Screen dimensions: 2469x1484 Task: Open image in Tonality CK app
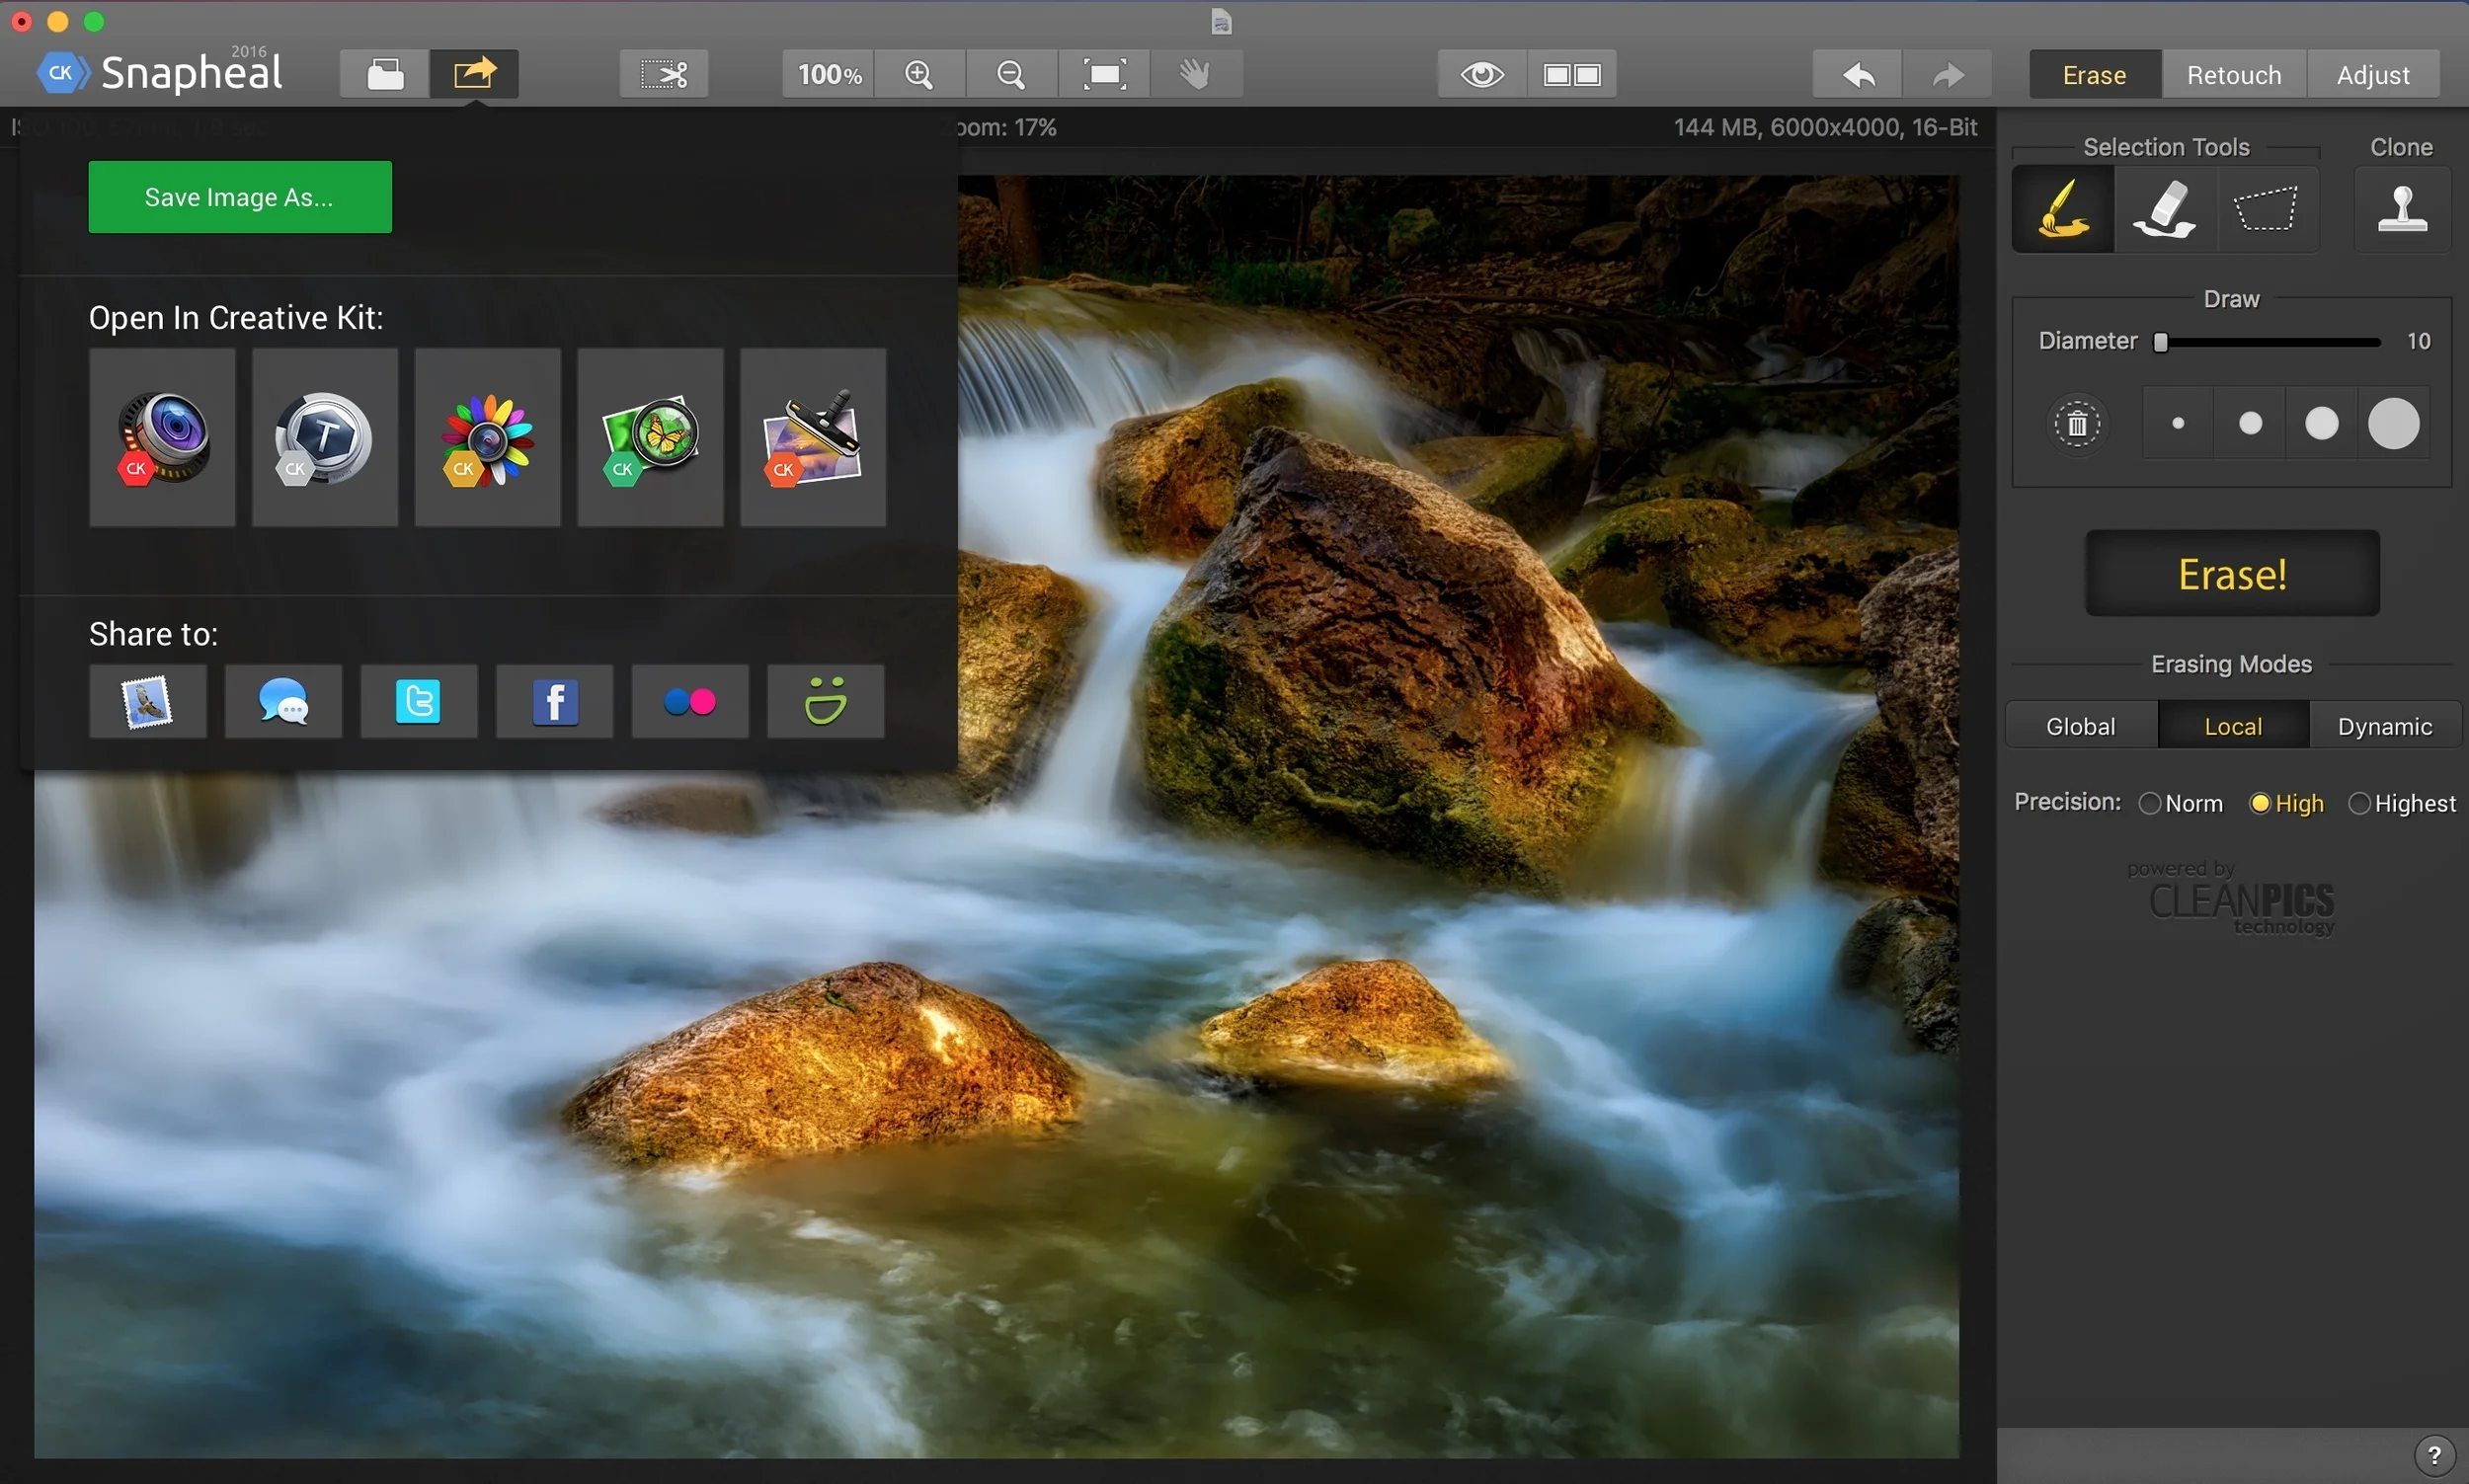point(324,438)
